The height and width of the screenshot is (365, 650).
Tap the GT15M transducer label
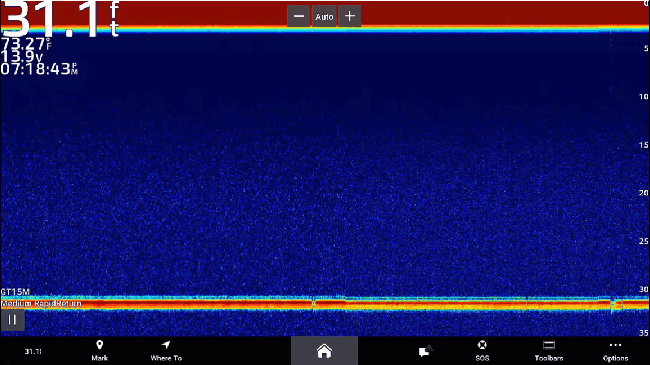pyautogui.click(x=15, y=292)
